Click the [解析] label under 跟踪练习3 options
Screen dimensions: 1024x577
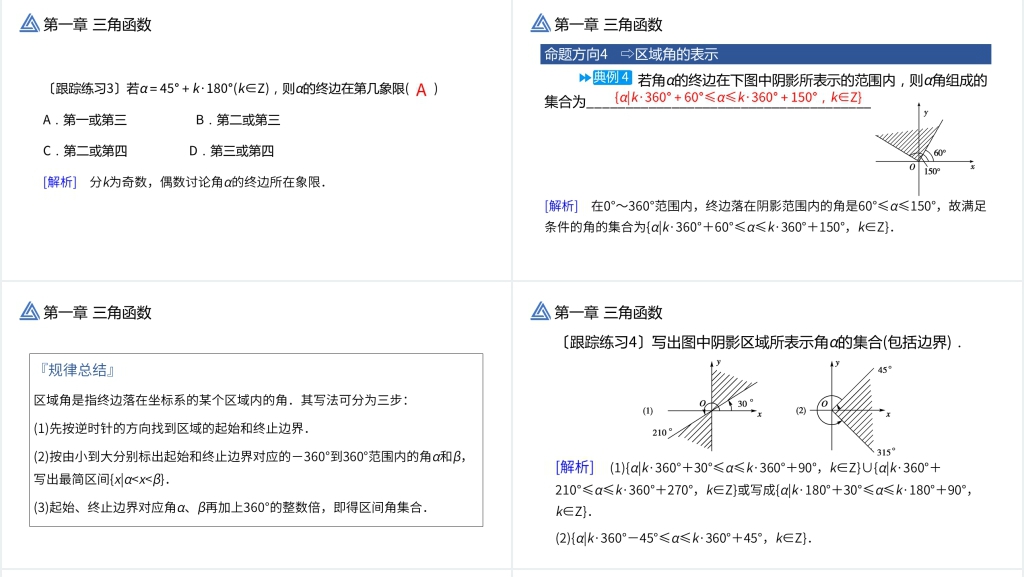59,182
